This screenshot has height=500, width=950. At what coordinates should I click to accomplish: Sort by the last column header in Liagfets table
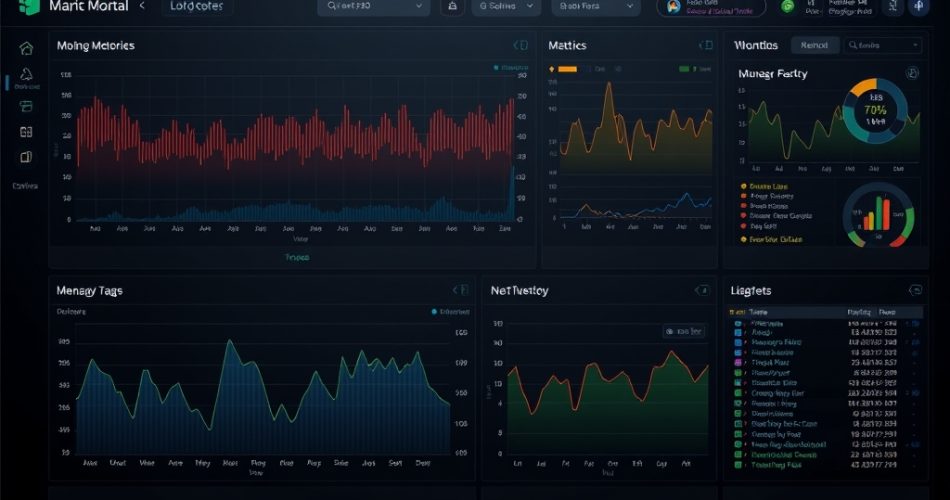888,312
